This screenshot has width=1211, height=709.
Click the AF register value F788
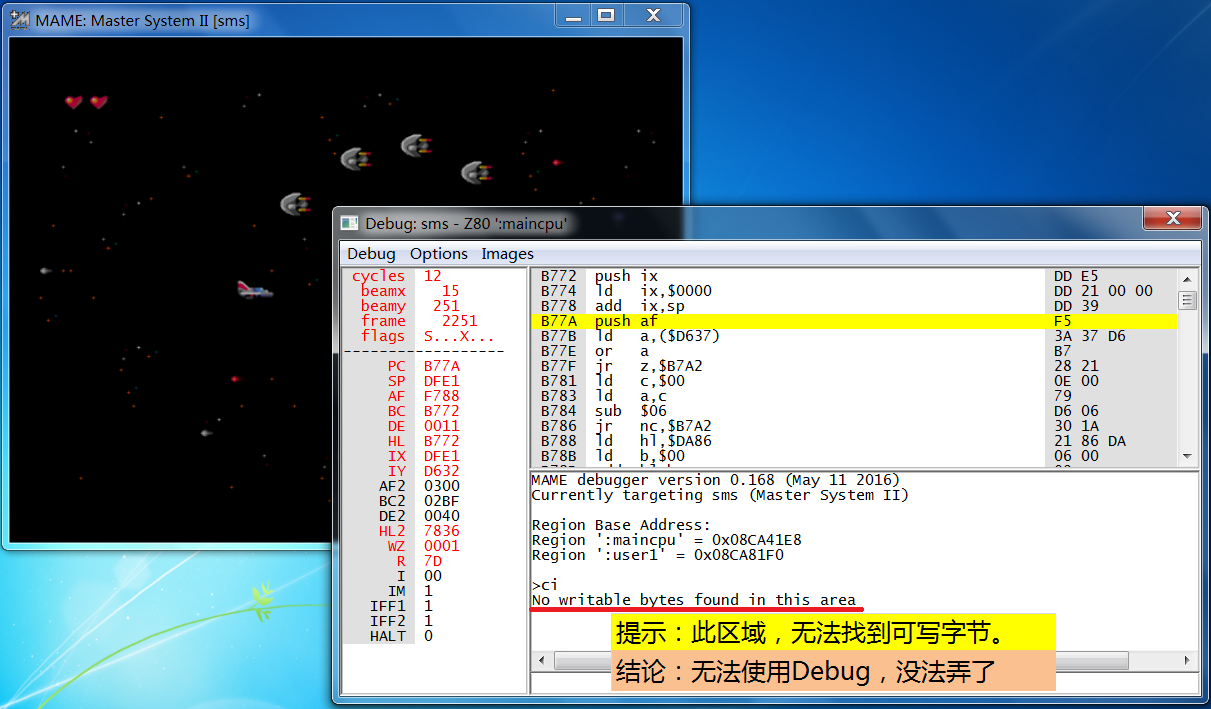442,396
